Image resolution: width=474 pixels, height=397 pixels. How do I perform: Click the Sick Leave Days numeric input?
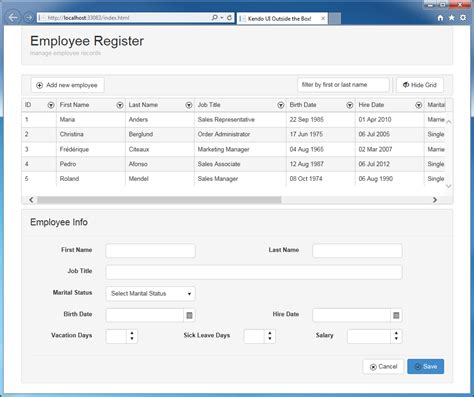click(254, 336)
